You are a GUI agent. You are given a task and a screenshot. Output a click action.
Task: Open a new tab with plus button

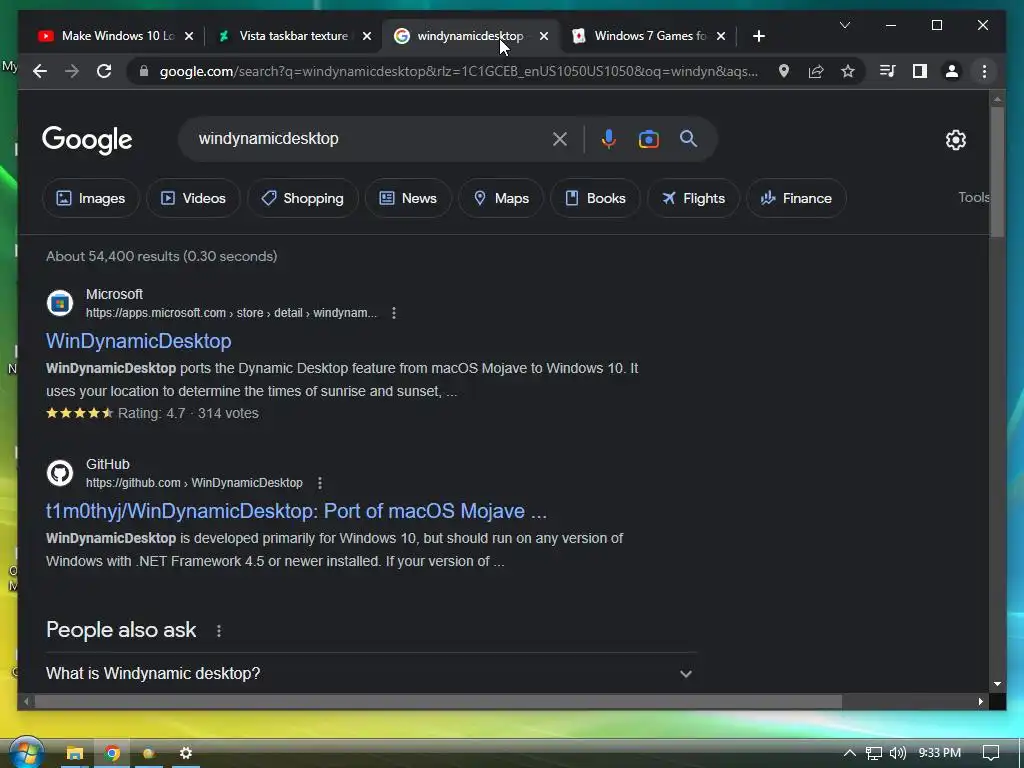(758, 36)
